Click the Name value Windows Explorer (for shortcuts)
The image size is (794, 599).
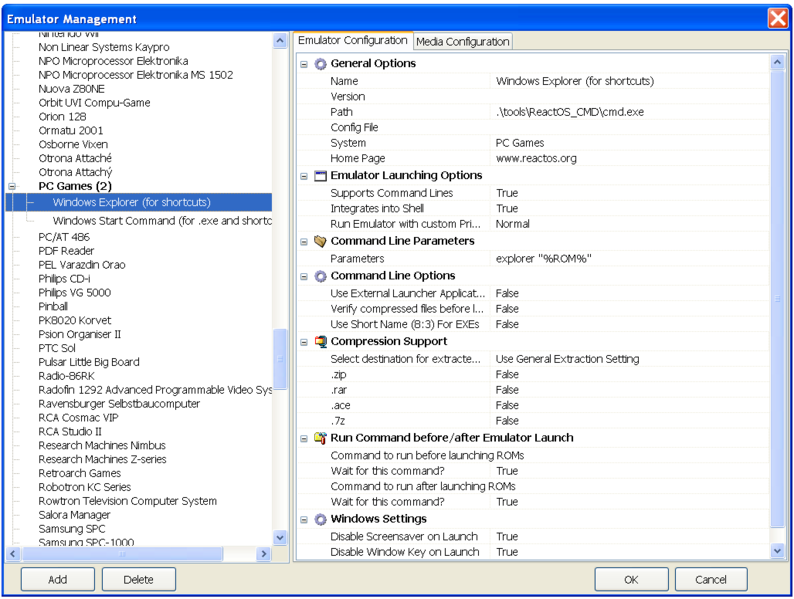point(575,81)
